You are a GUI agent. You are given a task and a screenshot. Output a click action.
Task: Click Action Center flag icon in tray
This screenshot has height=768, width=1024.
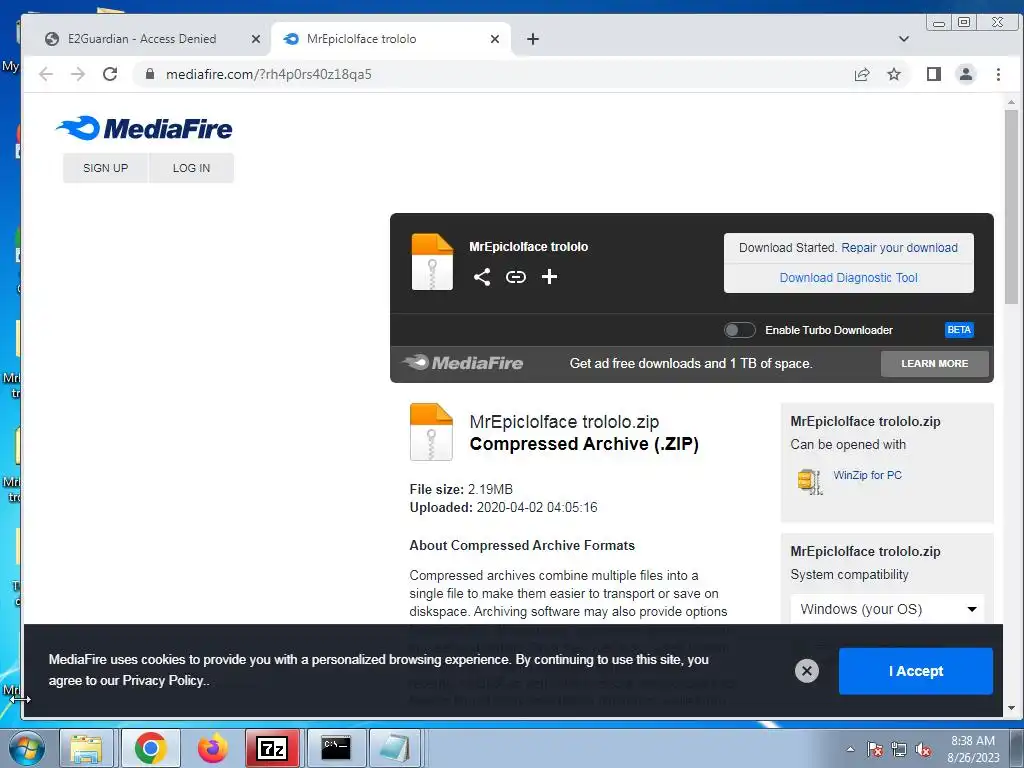(x=875, y=750)
